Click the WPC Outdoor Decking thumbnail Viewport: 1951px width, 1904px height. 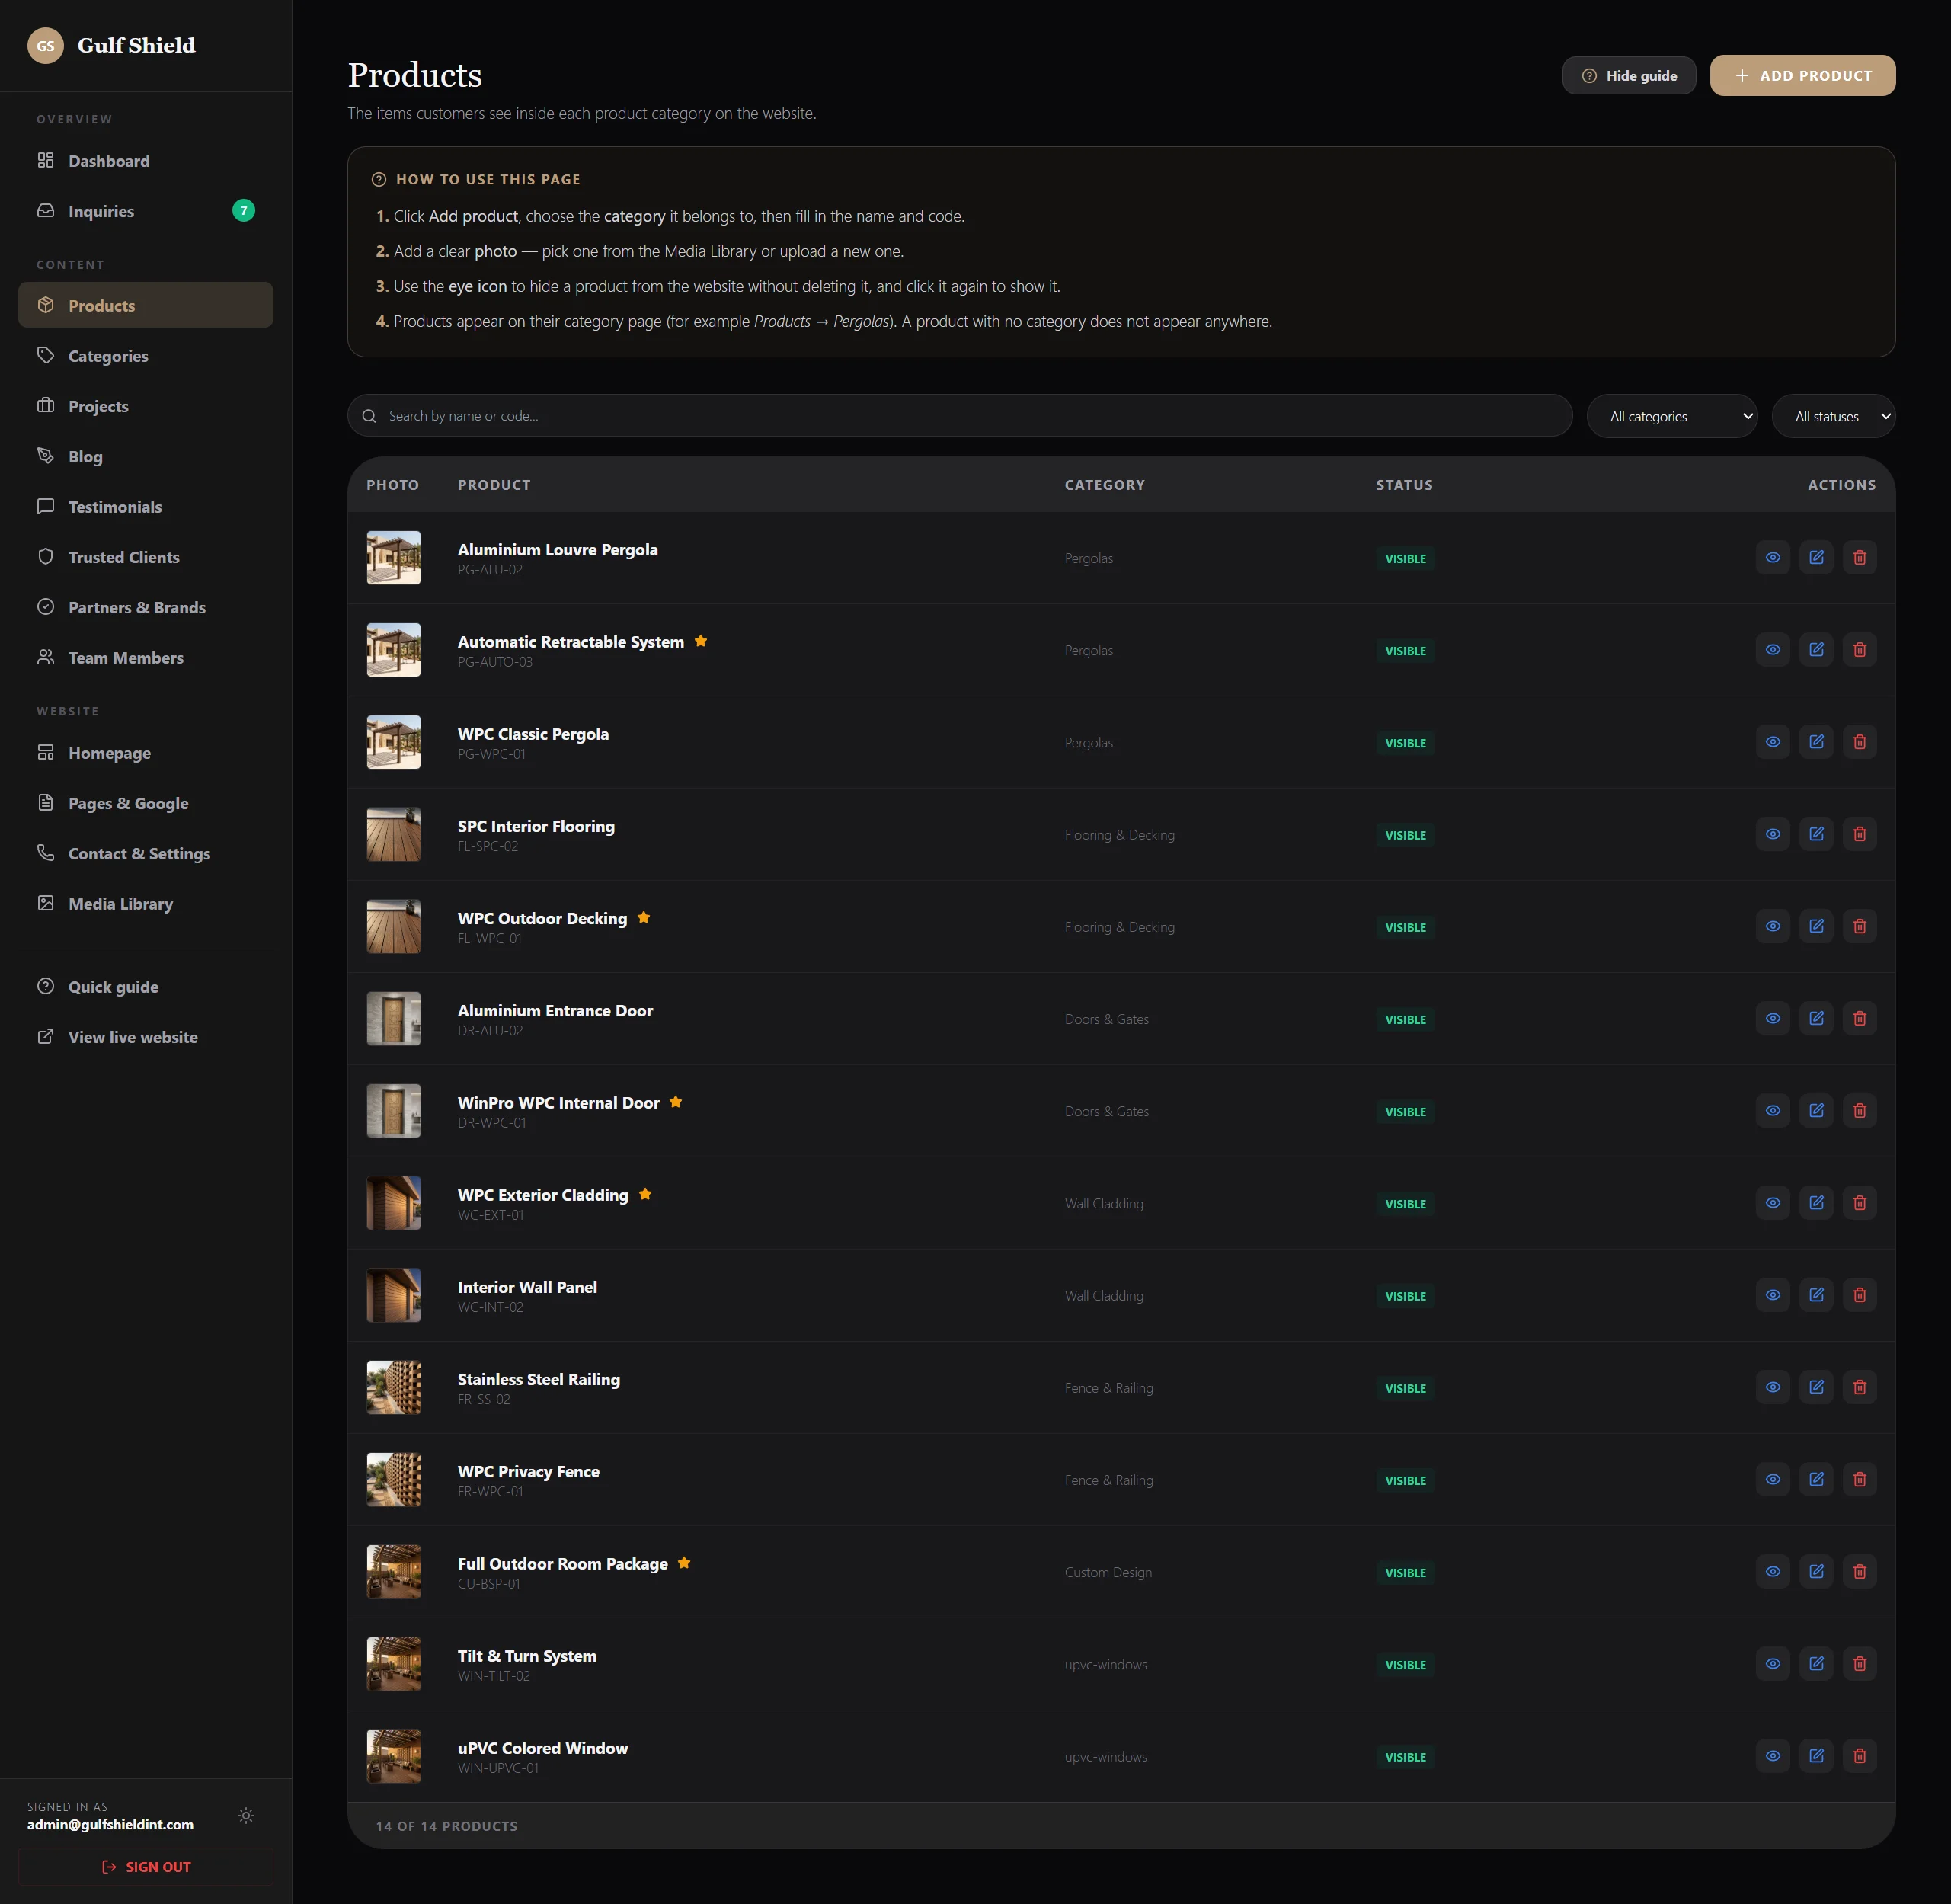393,926
